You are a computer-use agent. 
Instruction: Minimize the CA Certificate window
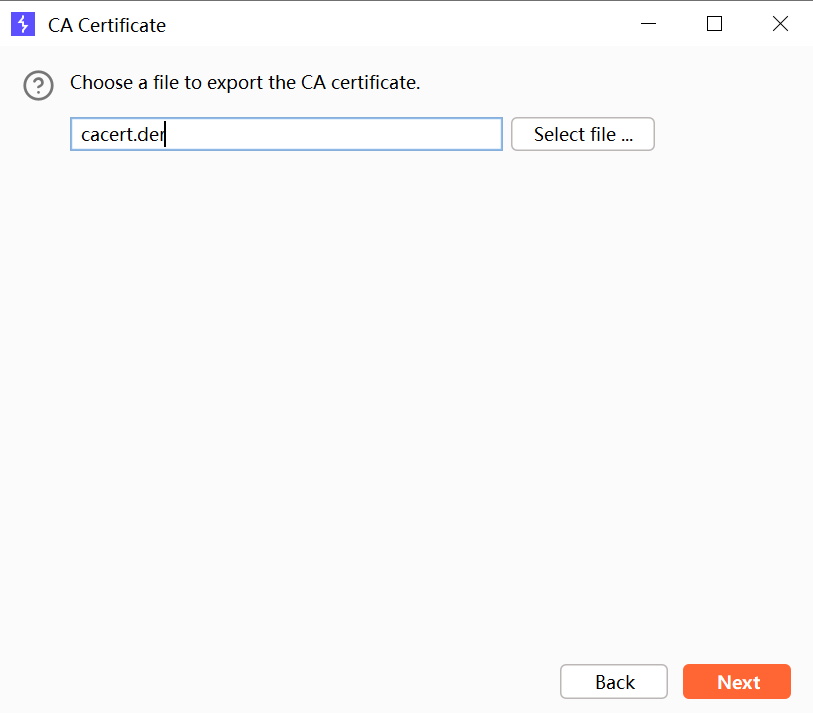(648, 25)
